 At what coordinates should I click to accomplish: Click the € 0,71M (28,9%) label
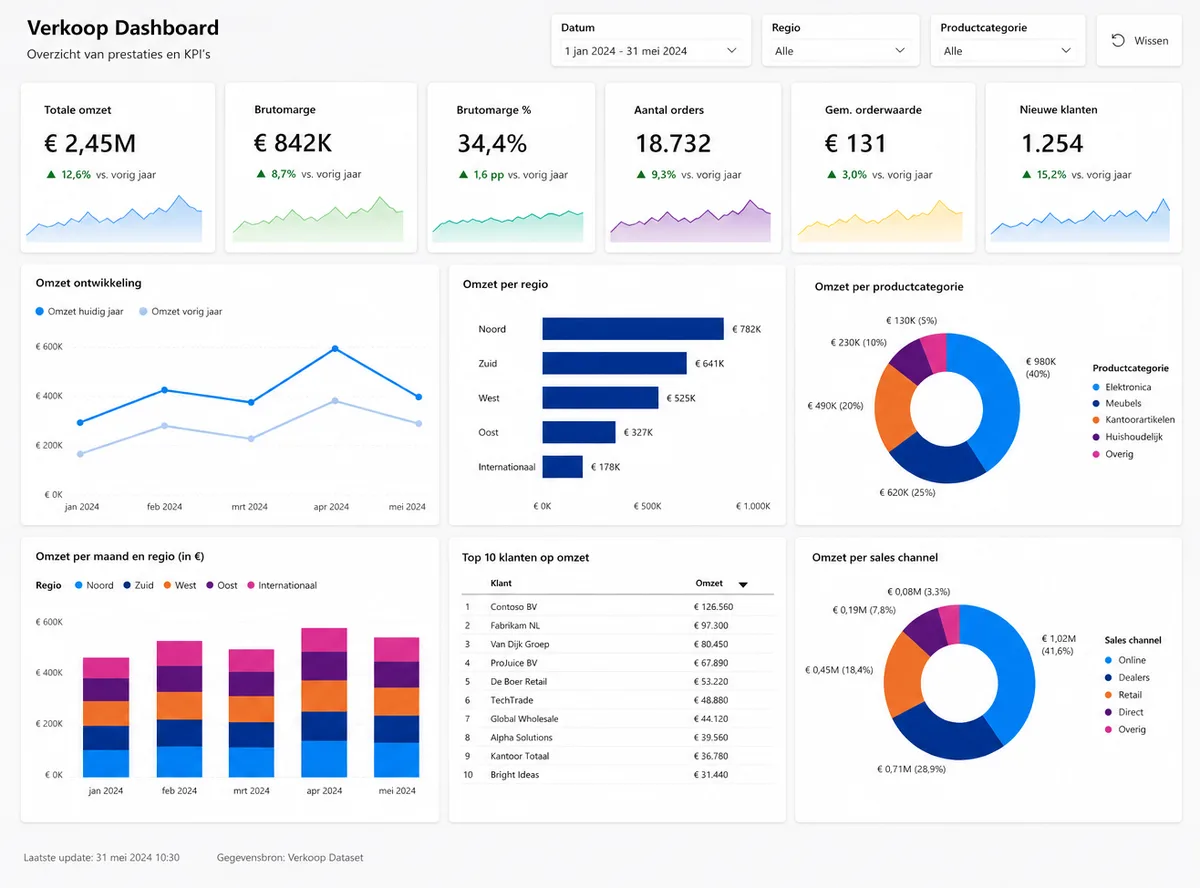911,769
